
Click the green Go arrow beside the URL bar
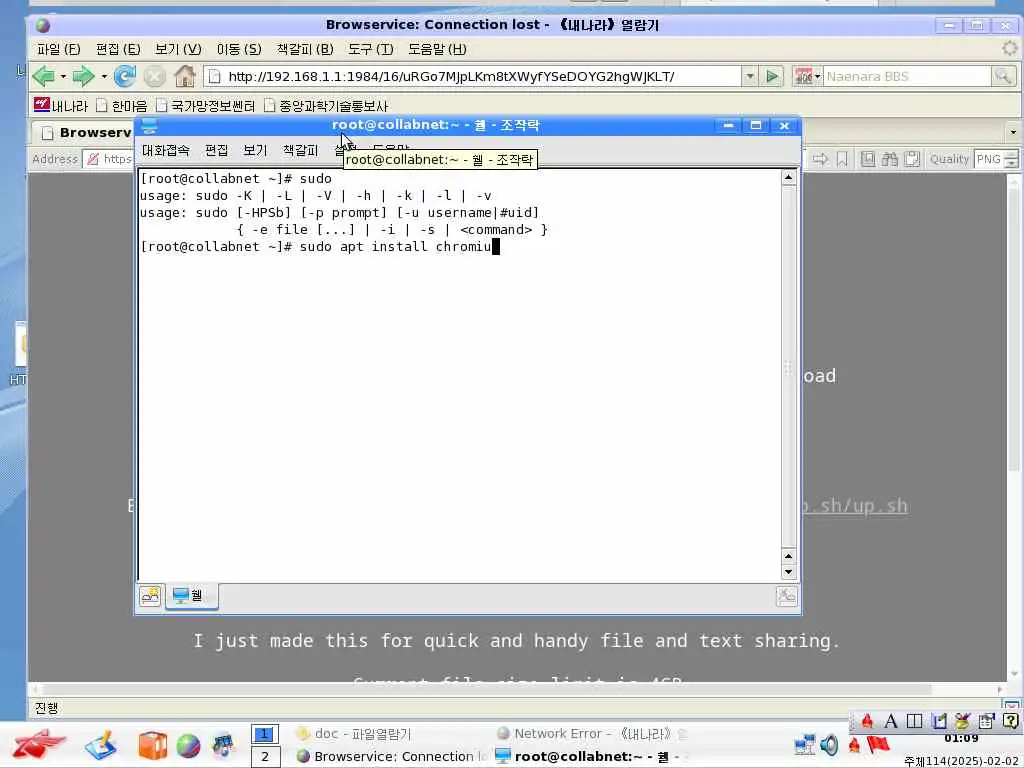click(773, 76)
